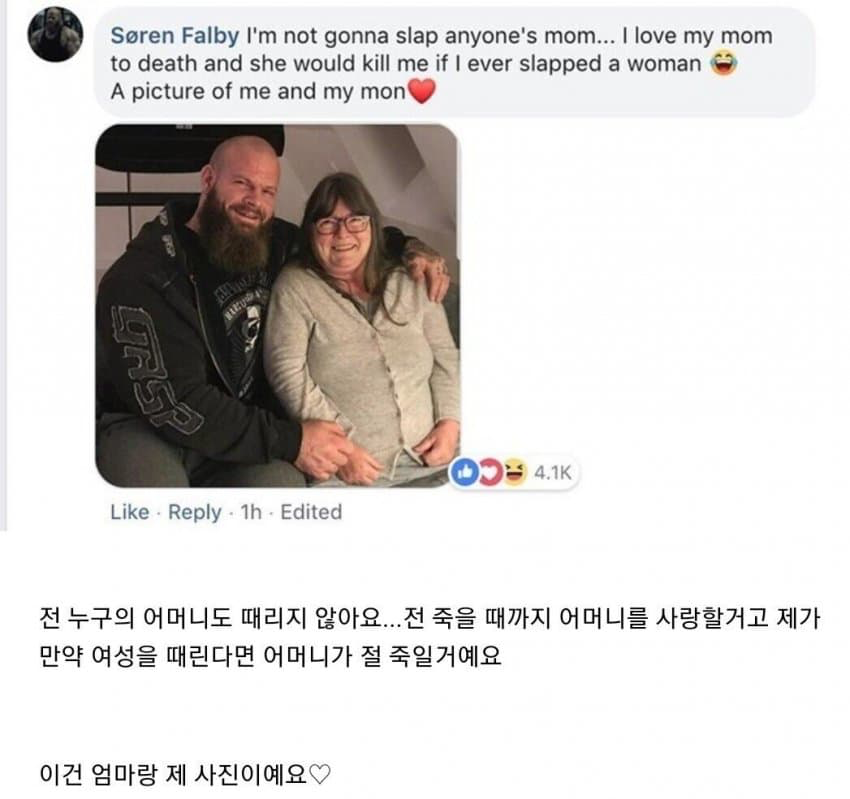View the Edited history label
Screen dimensions: 850x799
click(x=311, y=512)
